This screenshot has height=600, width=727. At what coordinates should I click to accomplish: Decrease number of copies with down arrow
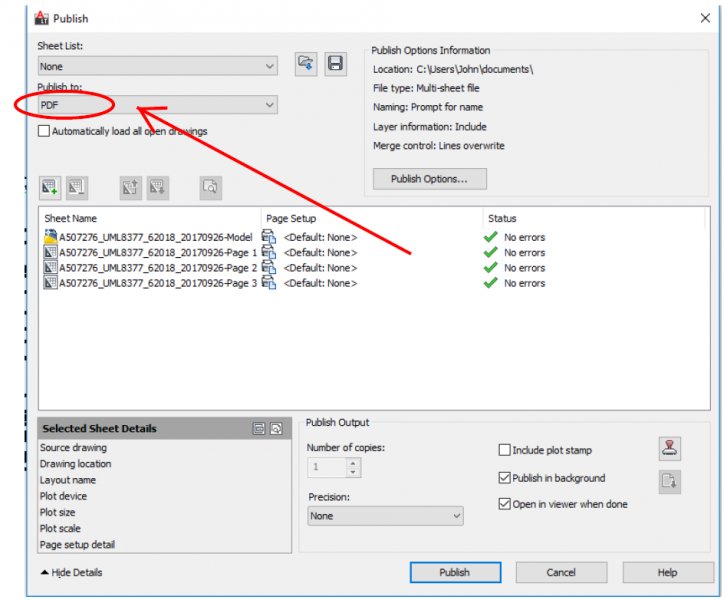tap(353, 472)
